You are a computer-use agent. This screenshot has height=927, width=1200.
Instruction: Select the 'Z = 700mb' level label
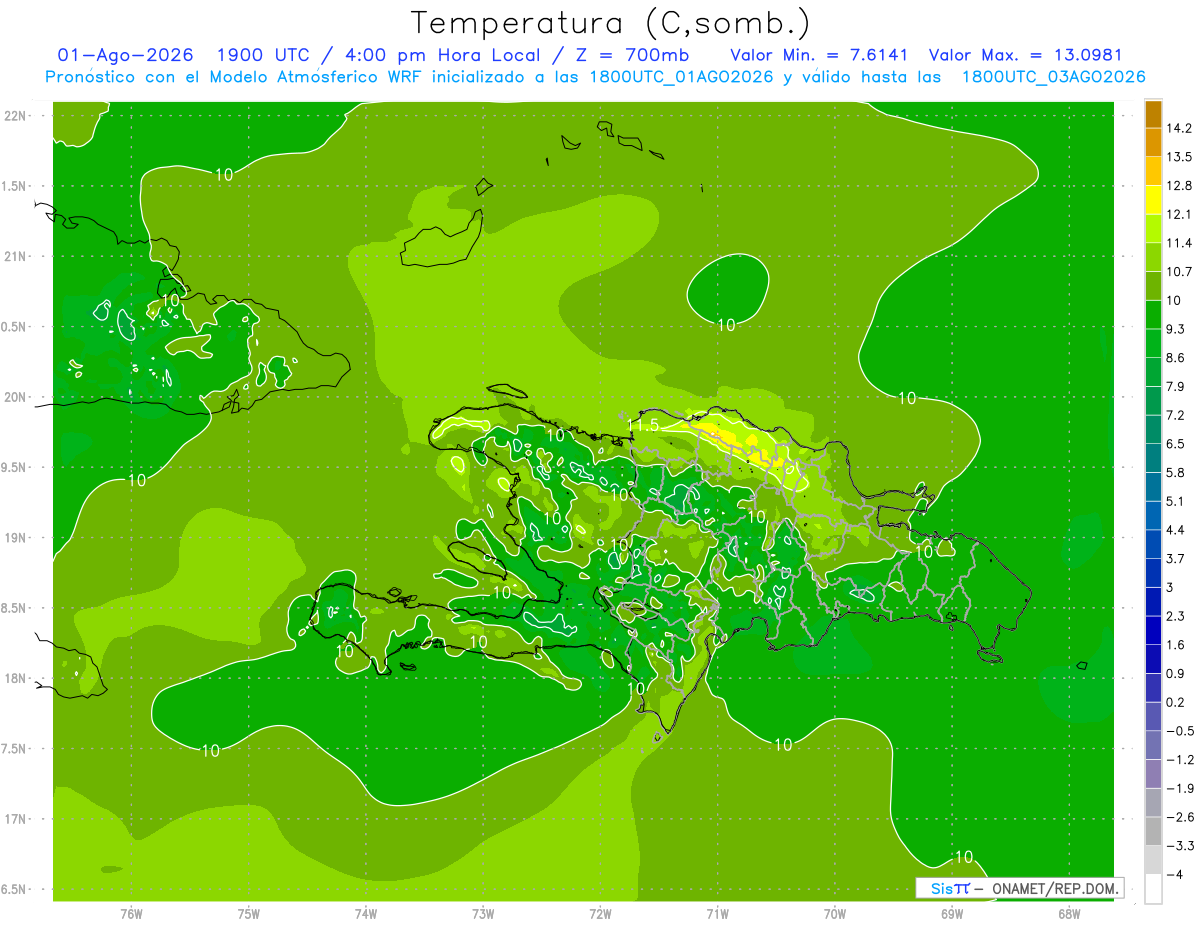tap(633, 55)
